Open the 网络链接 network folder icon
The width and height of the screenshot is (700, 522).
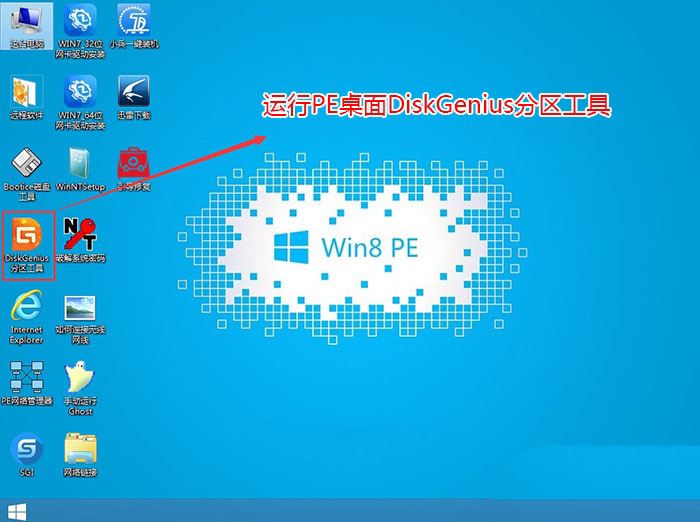[79, 449]
